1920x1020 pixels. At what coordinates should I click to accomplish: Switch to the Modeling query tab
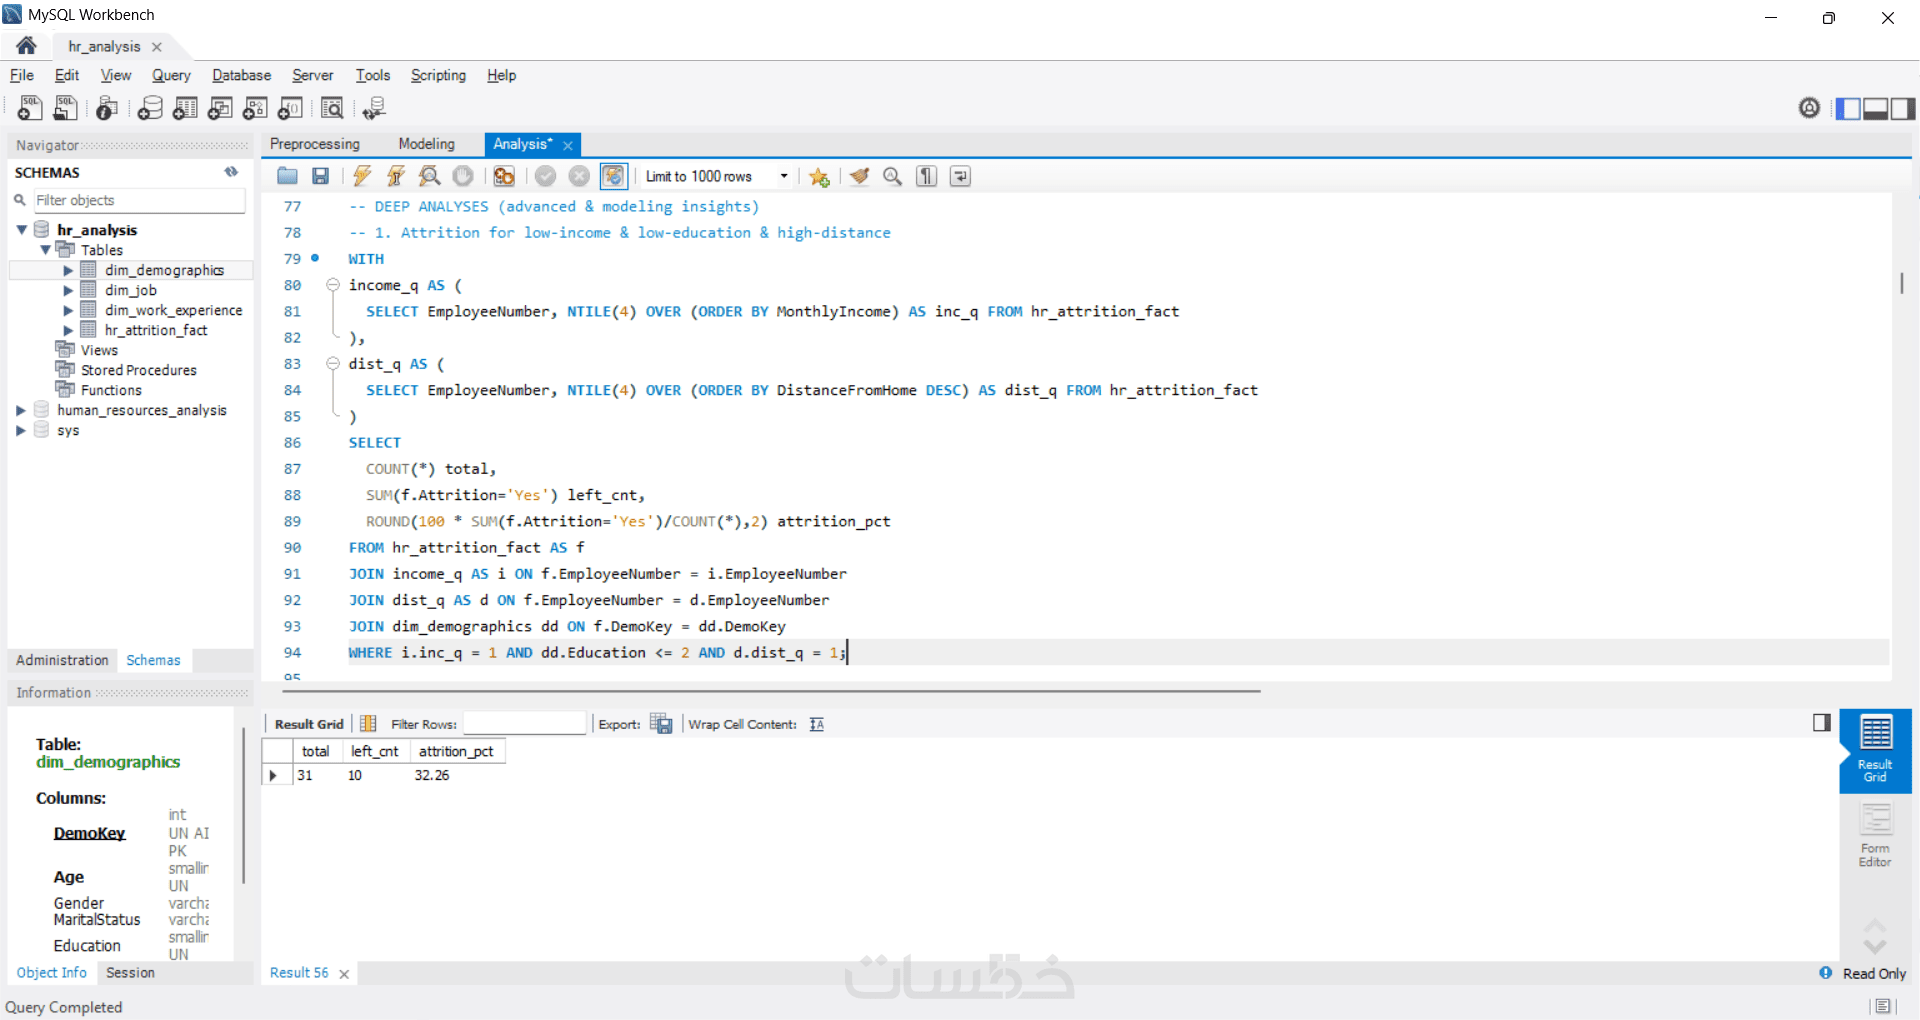(426, 144)
